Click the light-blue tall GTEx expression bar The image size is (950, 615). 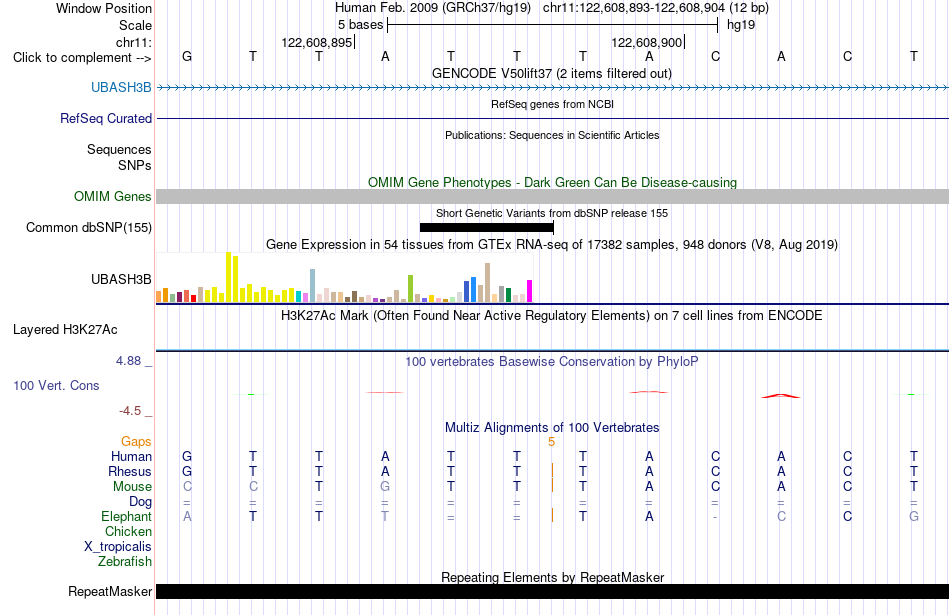point(313,285)
